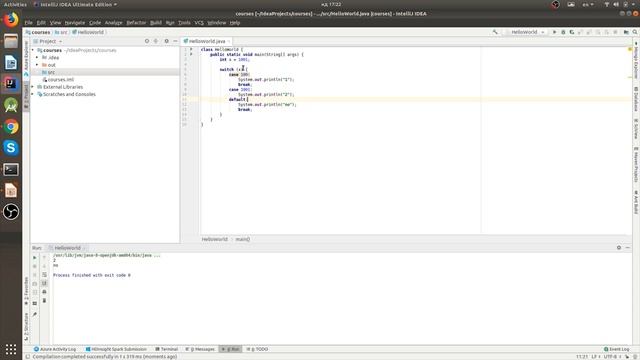Switch to HelloWorld.java editor tab
This screenshot has width=640, height=360.
pos(207,41)
